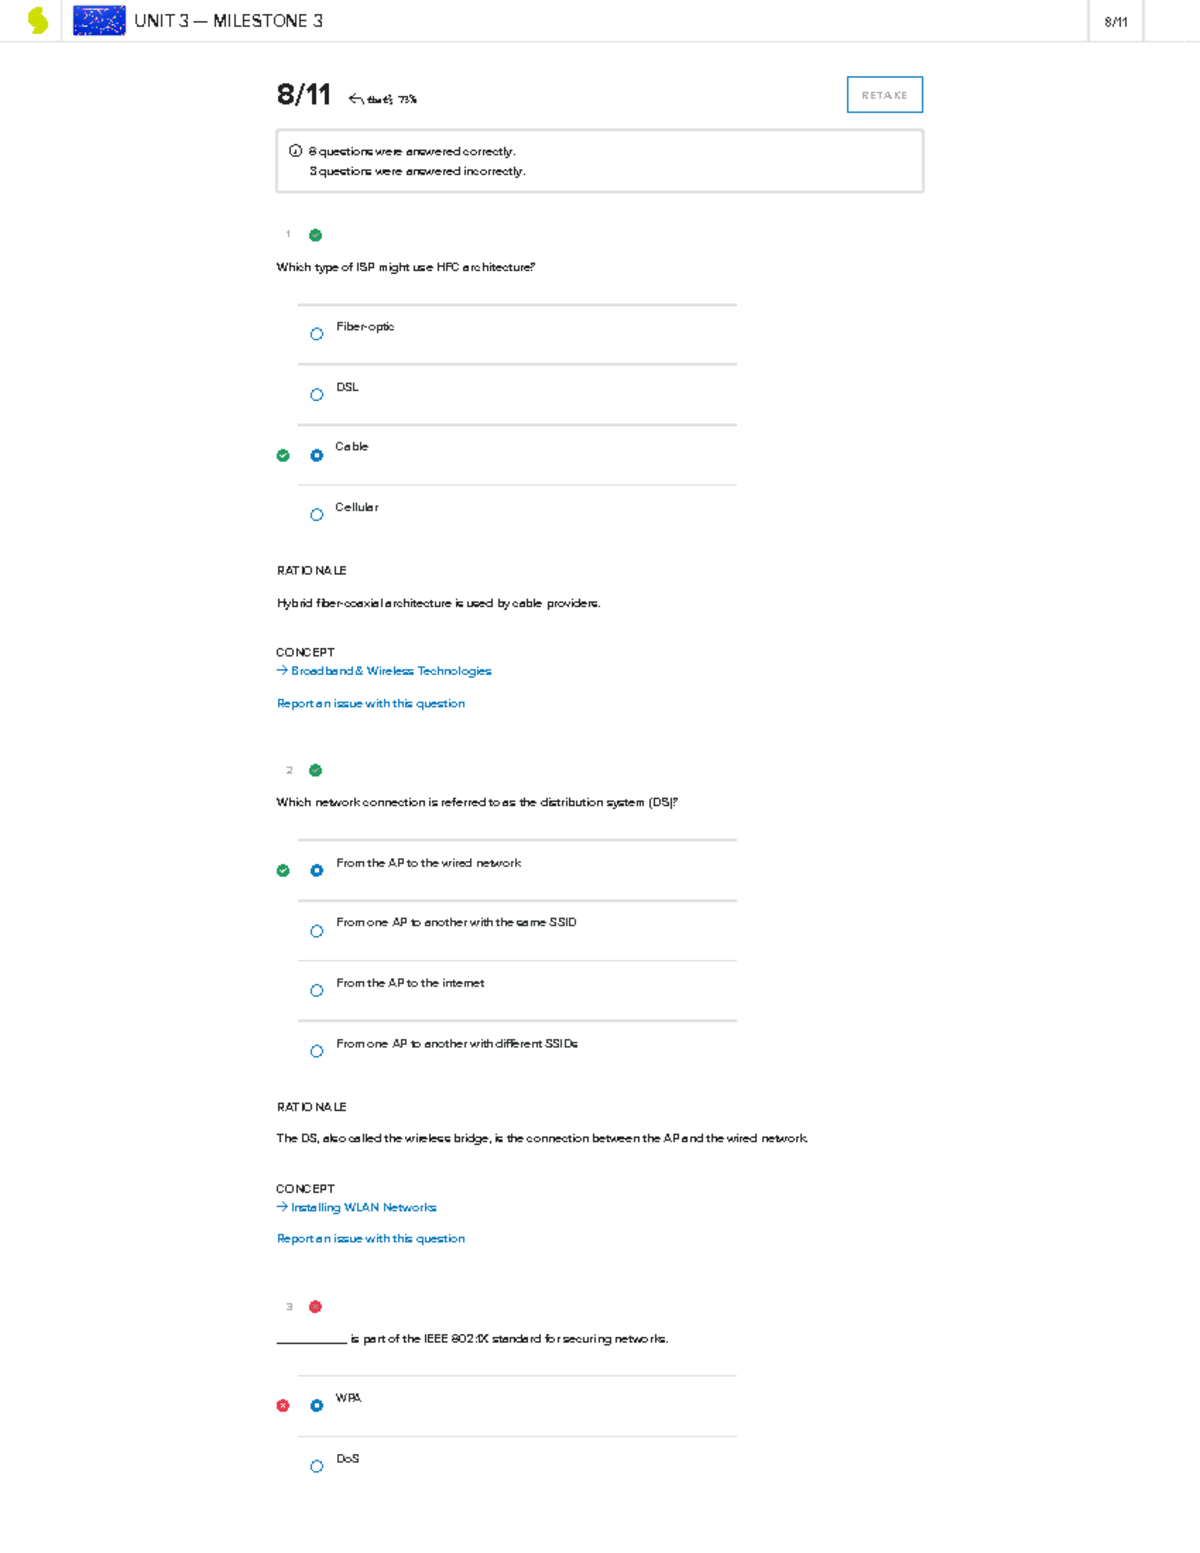Image resolution: width=1200 pixels, height=1553 pixels.
Task: Click the Sophia green logo icon
Action: [38, 21]
